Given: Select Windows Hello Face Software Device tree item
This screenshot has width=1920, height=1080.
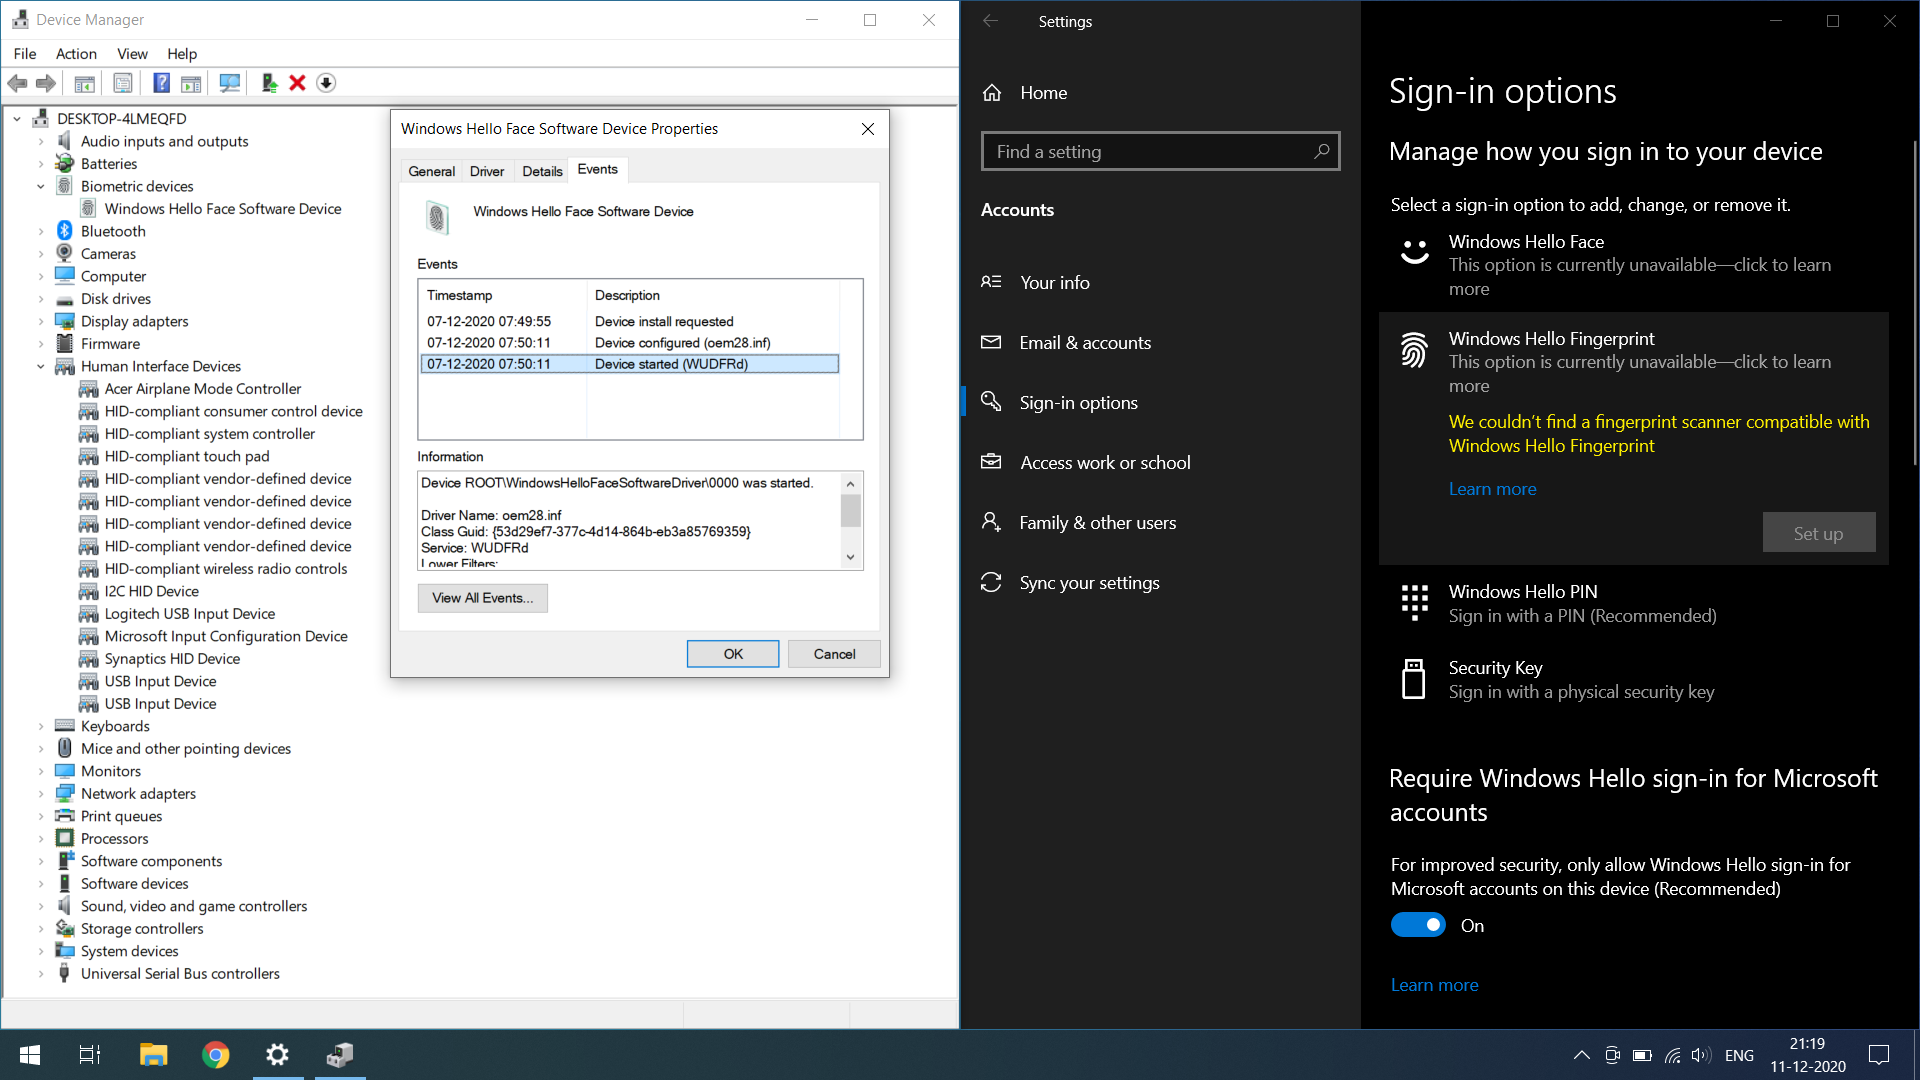Looking at the screenshot, I should (222, 208).
